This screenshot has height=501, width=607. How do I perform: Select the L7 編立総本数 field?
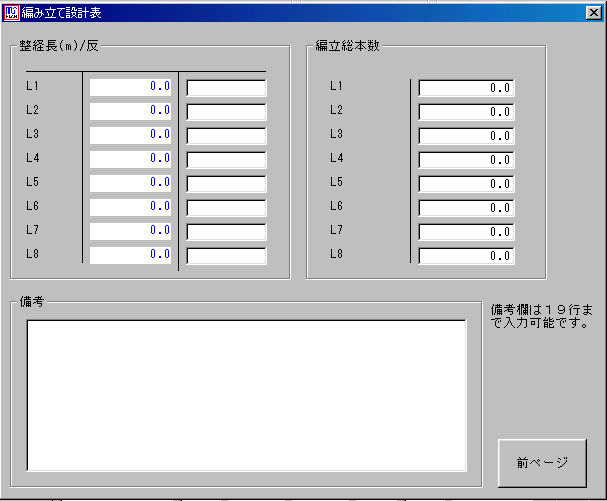(x=466, y=231)
